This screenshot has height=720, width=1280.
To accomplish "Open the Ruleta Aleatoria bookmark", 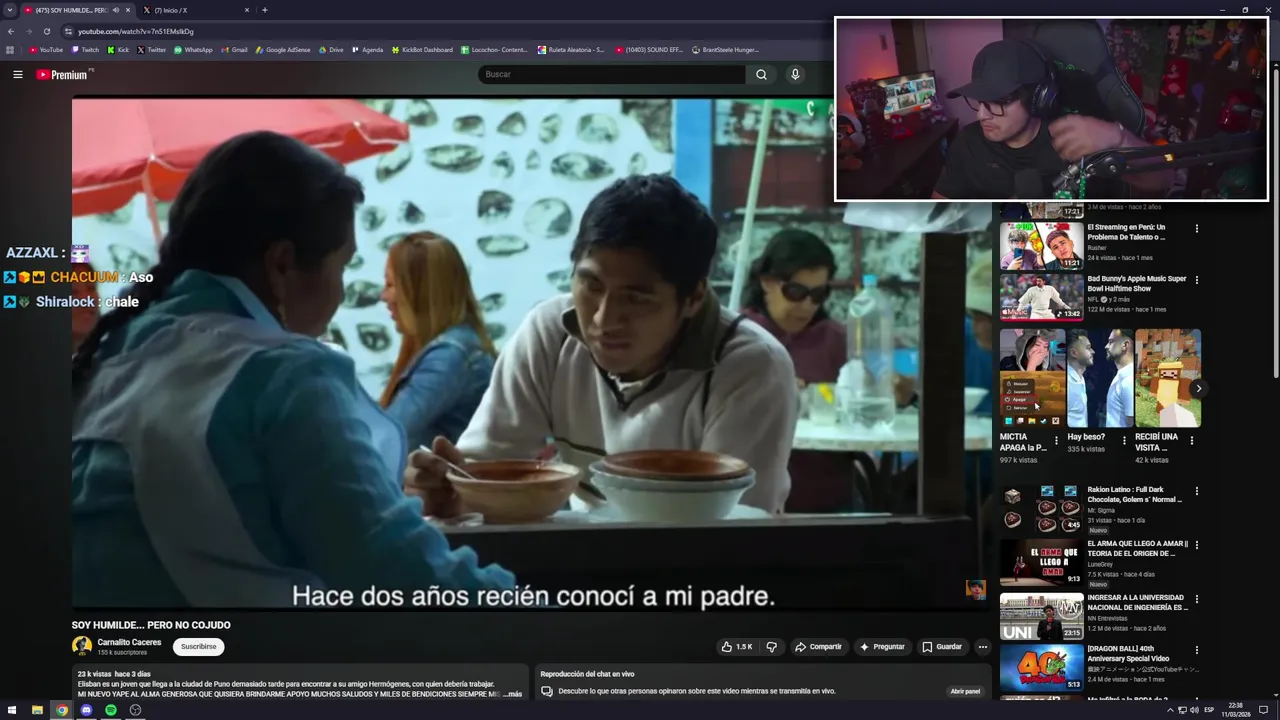I will click(571, 49).
